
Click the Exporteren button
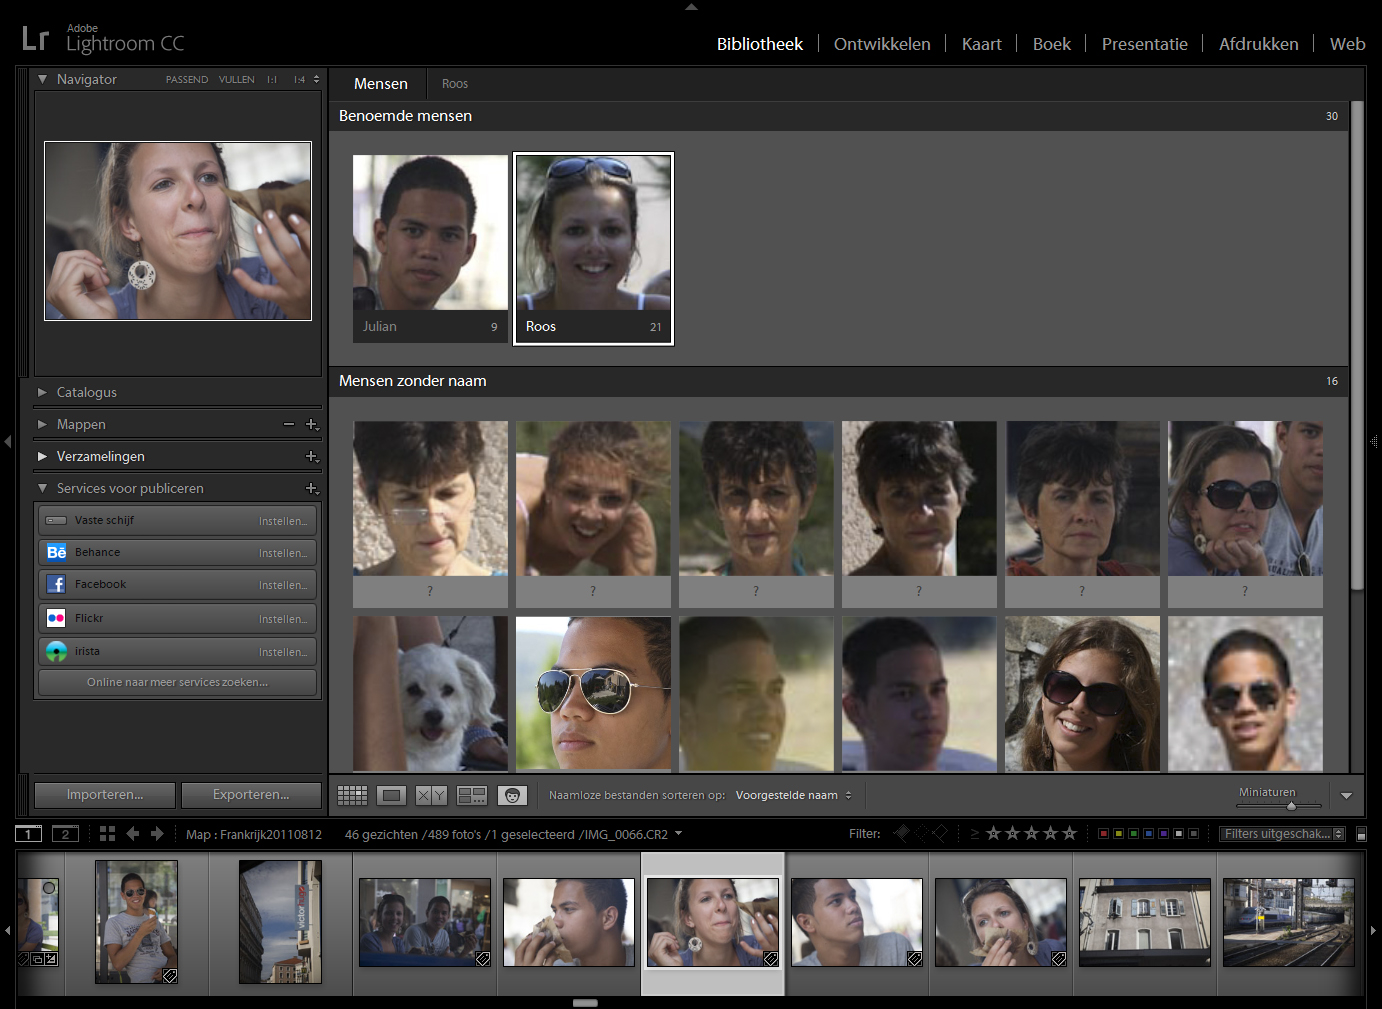[251, 795]
